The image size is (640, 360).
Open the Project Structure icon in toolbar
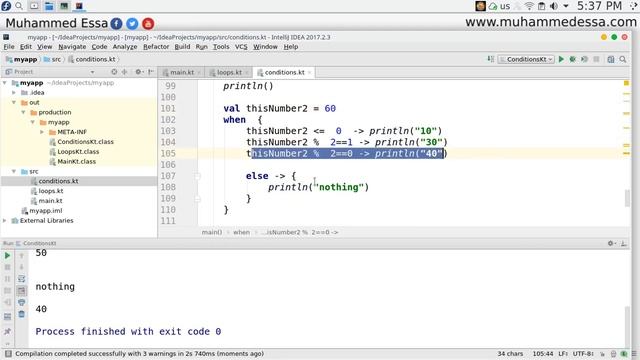611,59
